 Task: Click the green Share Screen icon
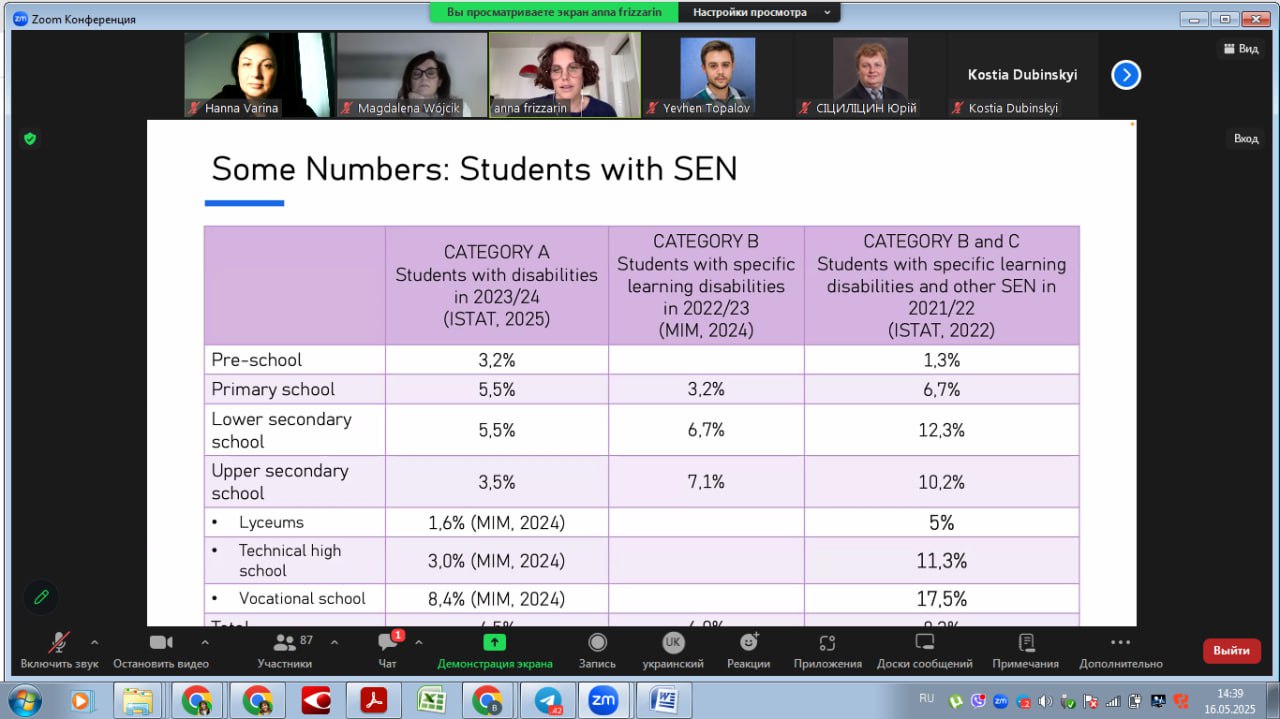[494, 643]
